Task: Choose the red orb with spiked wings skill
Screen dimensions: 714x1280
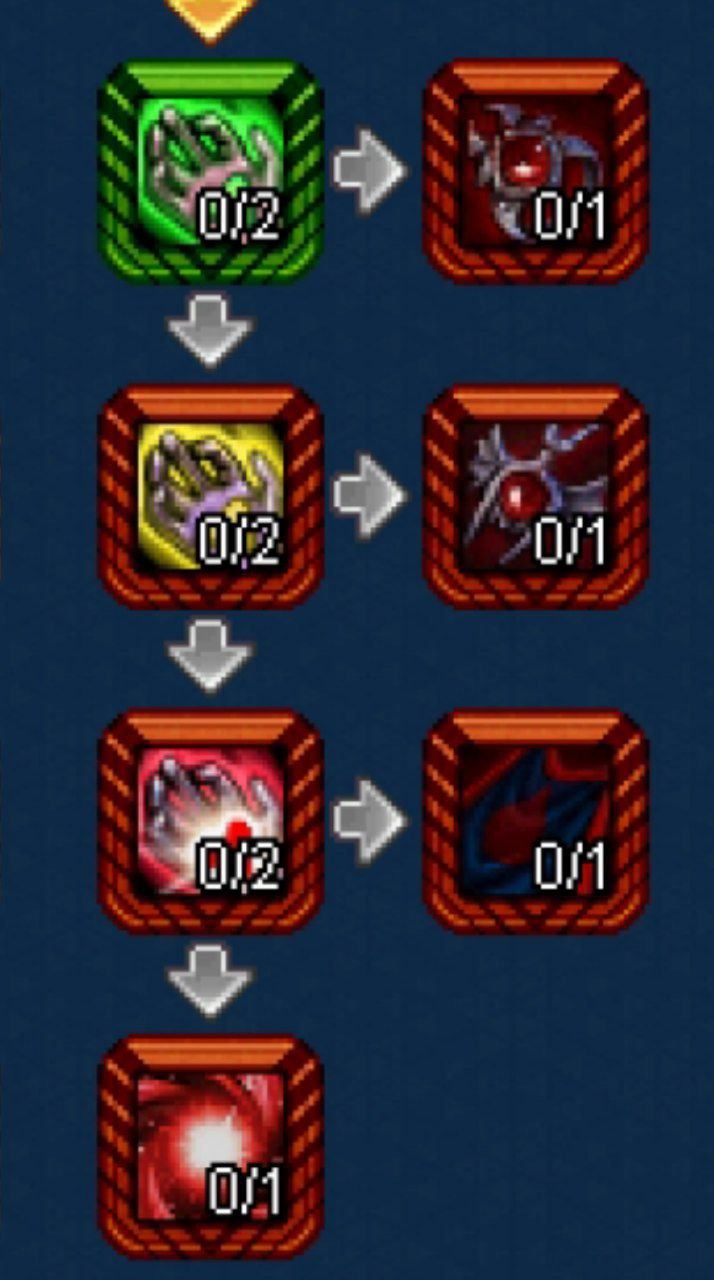Action: click(x=536, y=497)
